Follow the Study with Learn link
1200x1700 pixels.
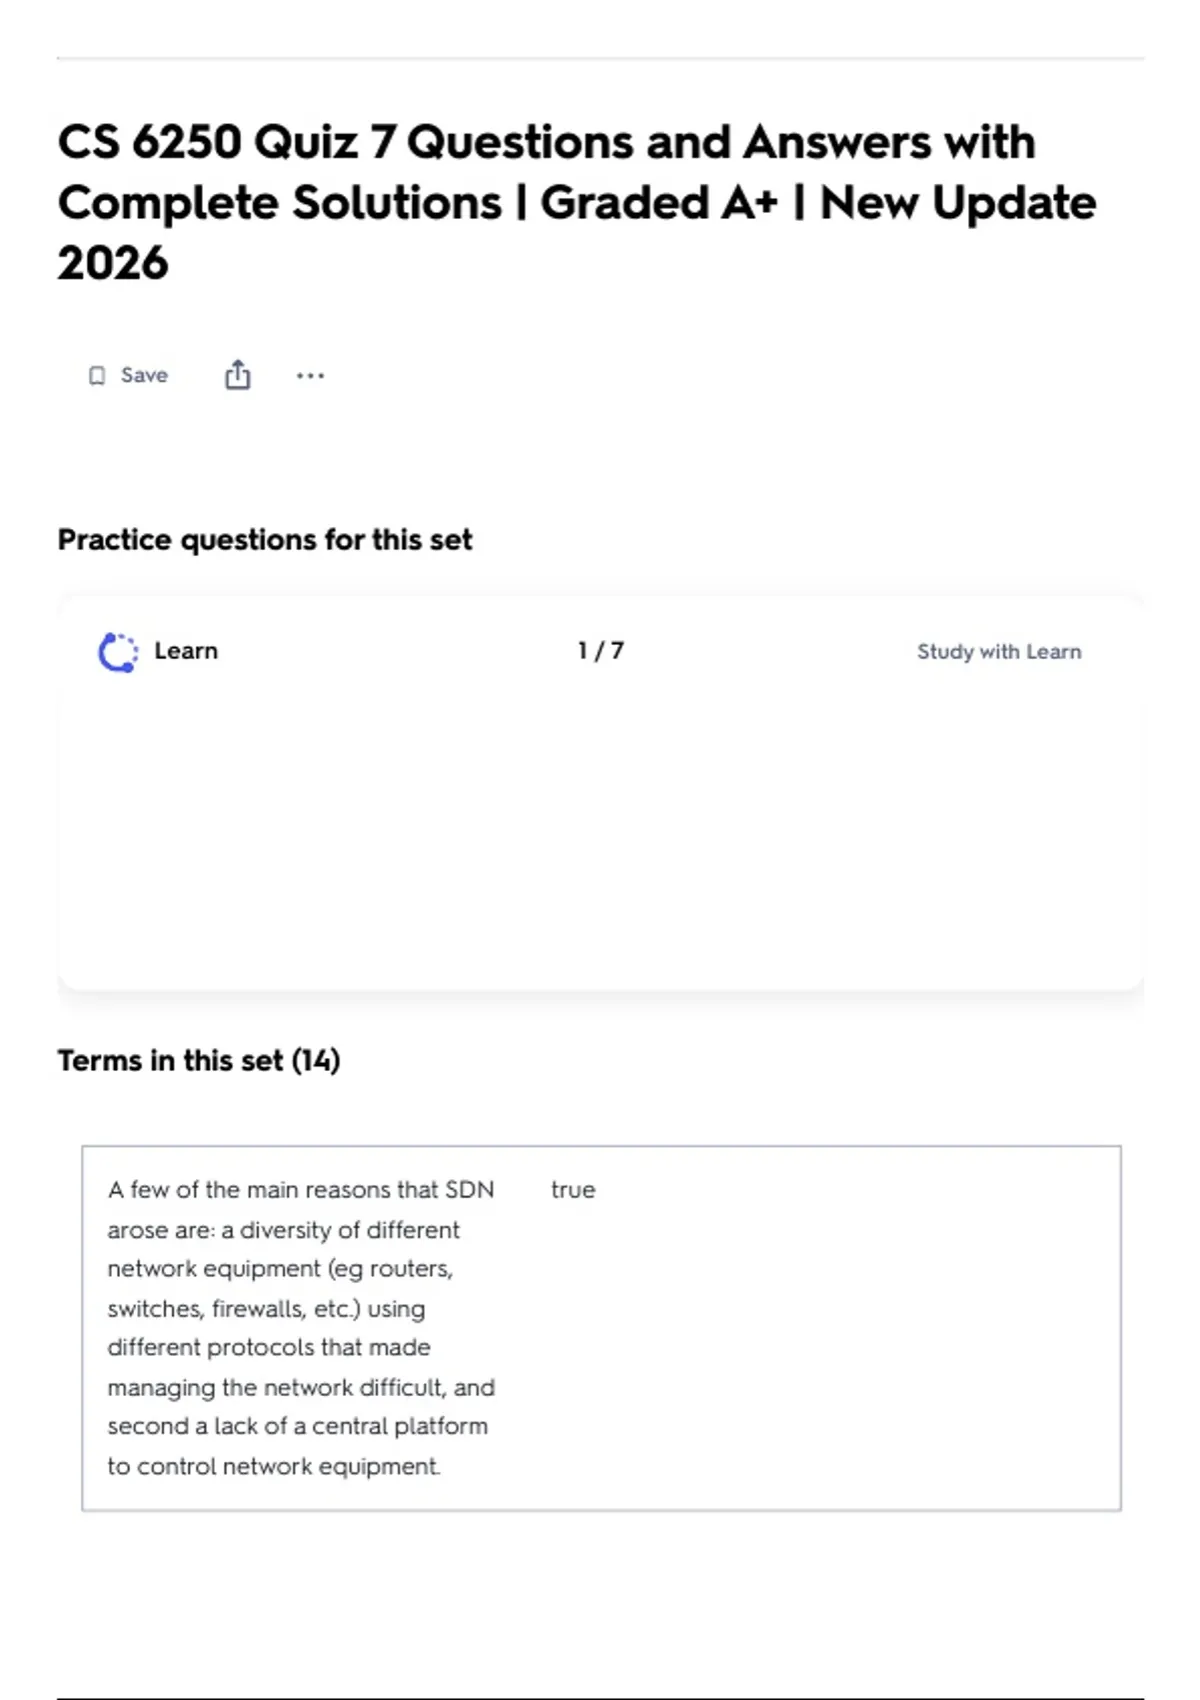click(999, 652)
